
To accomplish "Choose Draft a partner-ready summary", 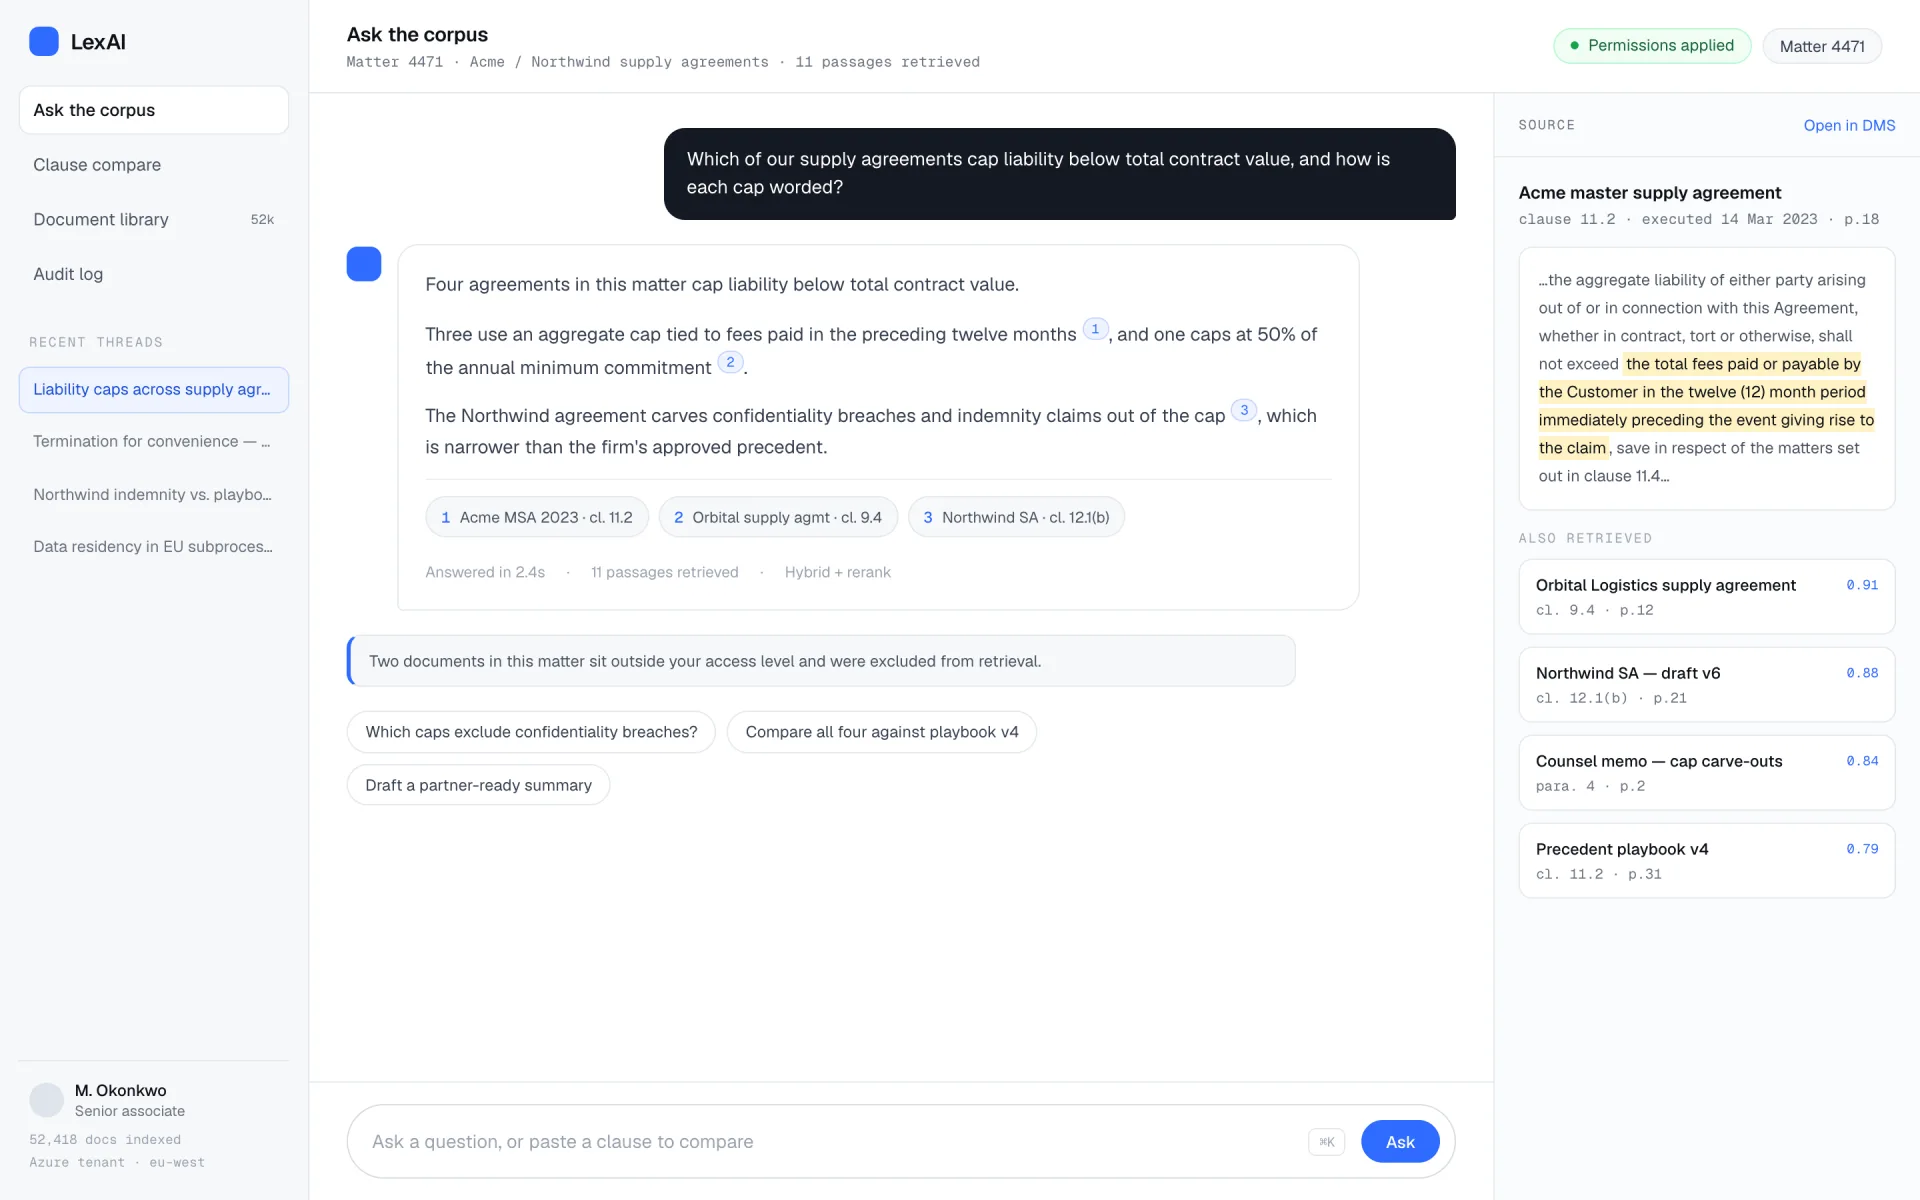I will tap(478, 785).
